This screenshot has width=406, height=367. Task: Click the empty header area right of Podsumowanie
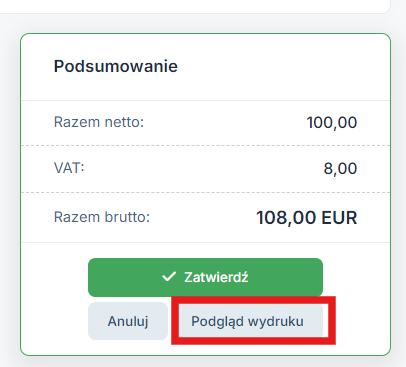pyautogui.click(x=283, y=66)
